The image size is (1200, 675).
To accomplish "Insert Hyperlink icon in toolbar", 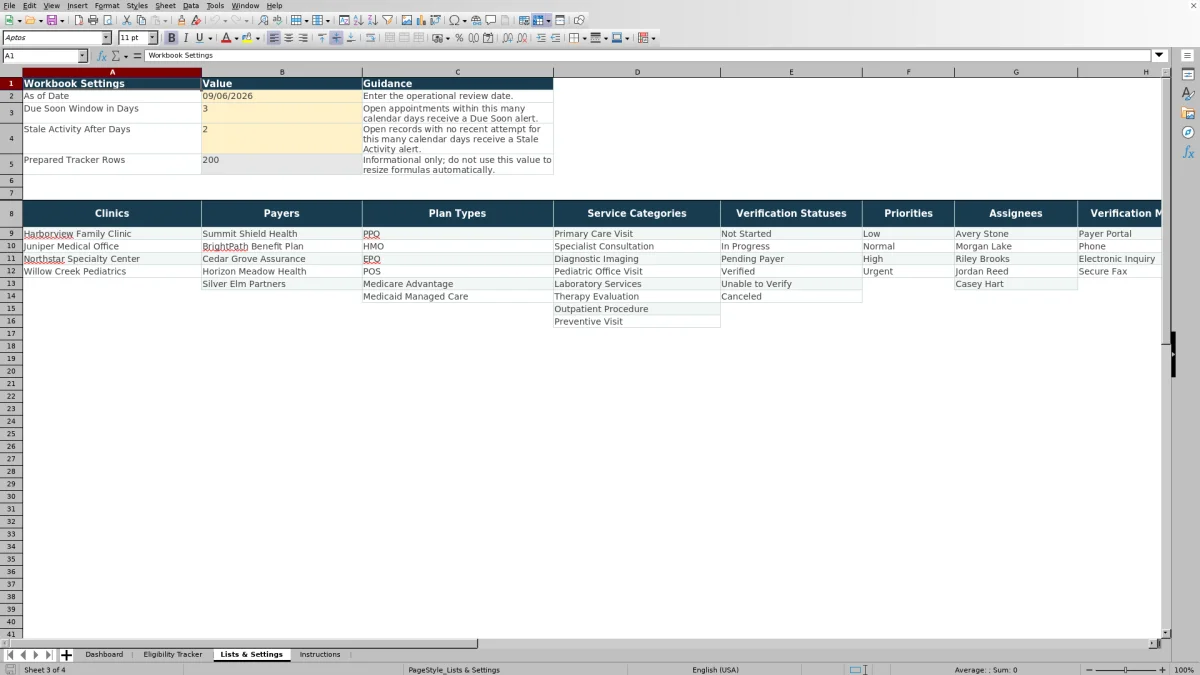I will (x=476, y=20).
